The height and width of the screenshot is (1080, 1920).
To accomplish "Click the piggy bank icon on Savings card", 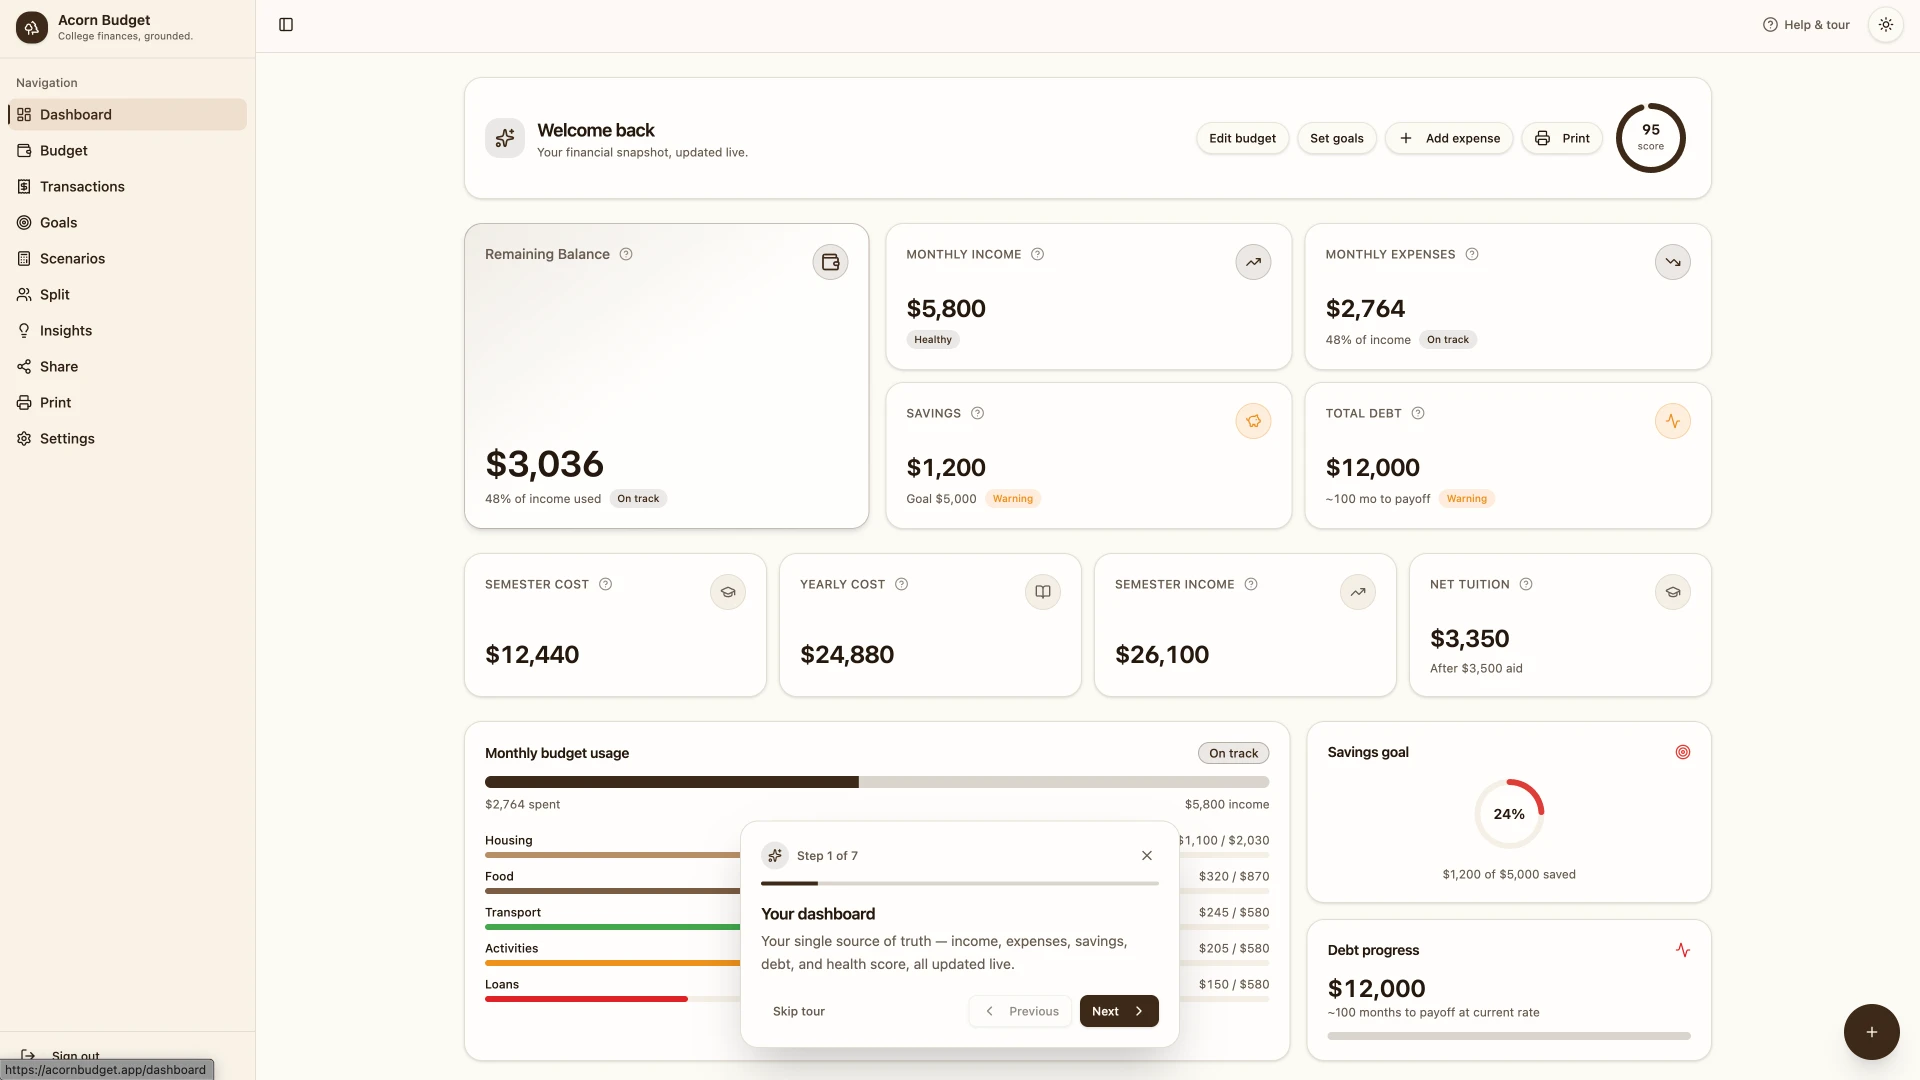I will (x=1253, y=421).
